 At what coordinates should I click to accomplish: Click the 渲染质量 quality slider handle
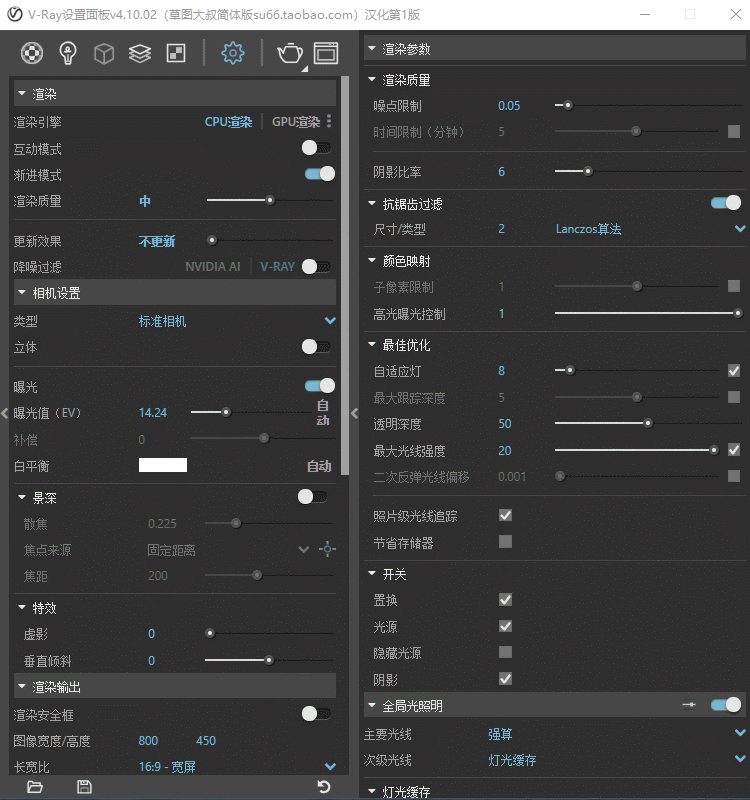click(270, 201)
